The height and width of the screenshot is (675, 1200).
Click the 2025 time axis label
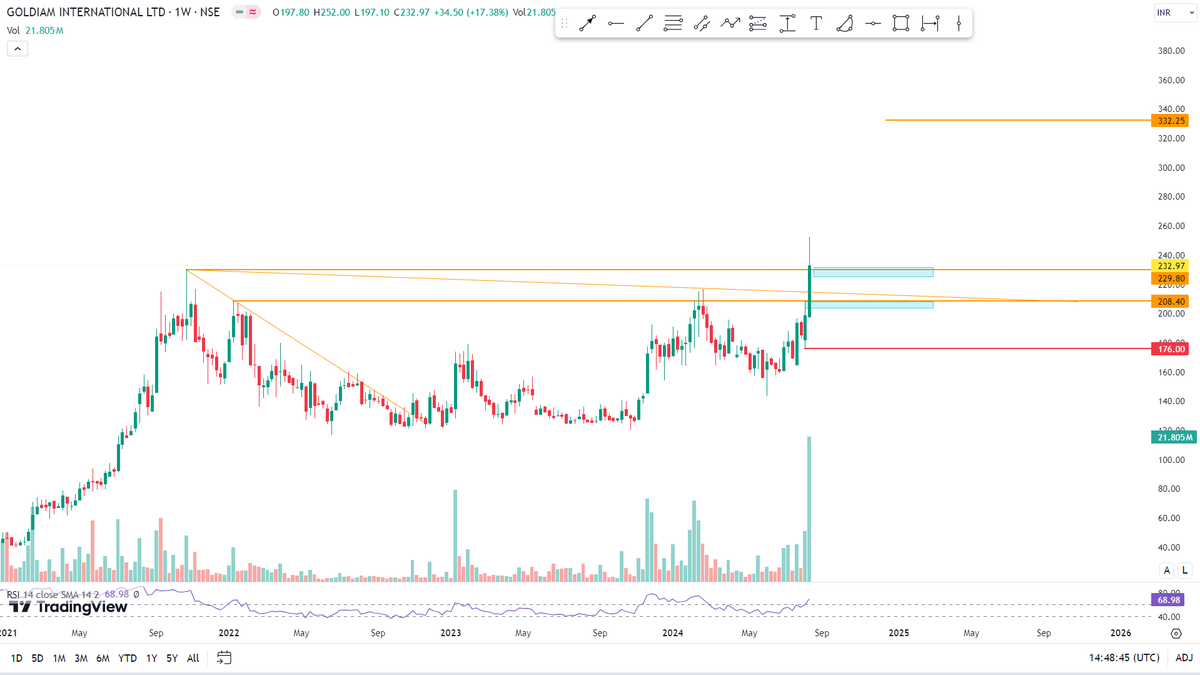898,633
